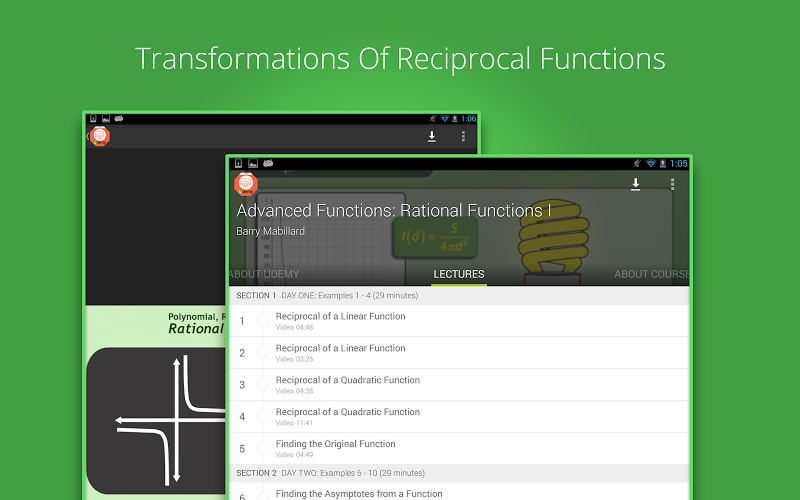Open lecture 2 Reciprocal of a Linear Function
This screenshot has width=800, height=500.
click(x=459, y=353)
